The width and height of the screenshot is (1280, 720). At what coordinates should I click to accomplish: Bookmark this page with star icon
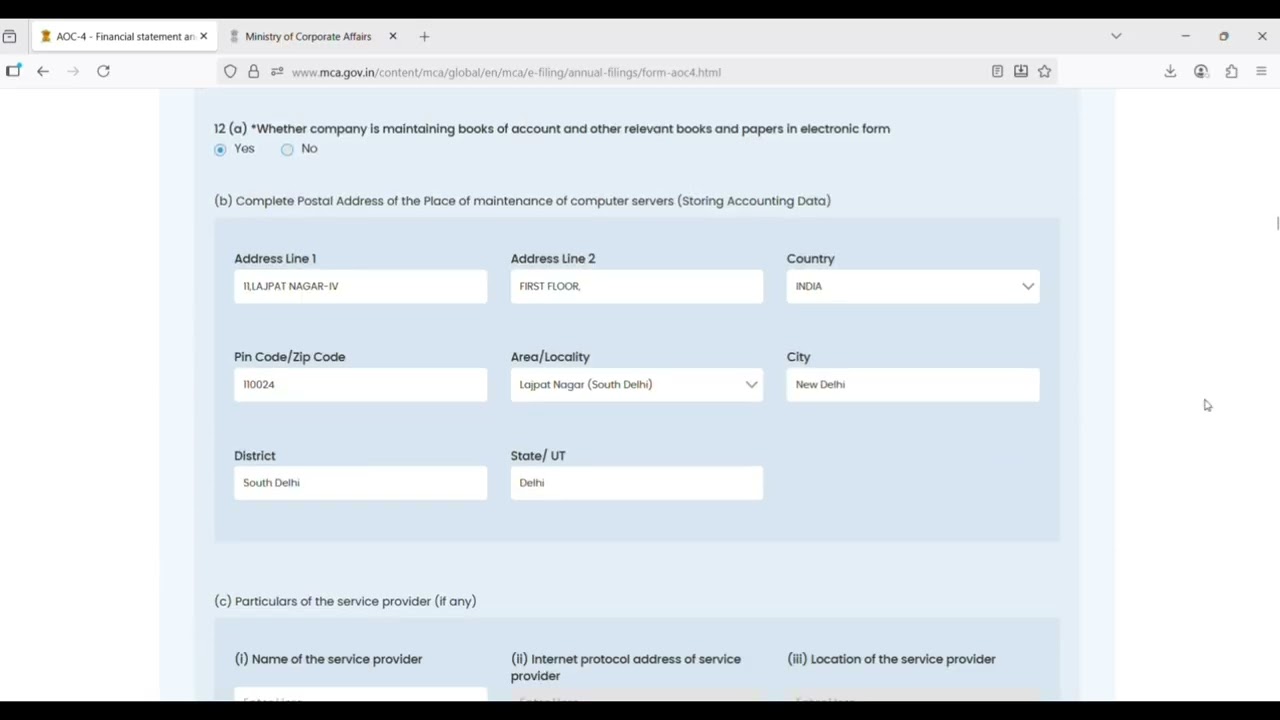coord(1044,72)
